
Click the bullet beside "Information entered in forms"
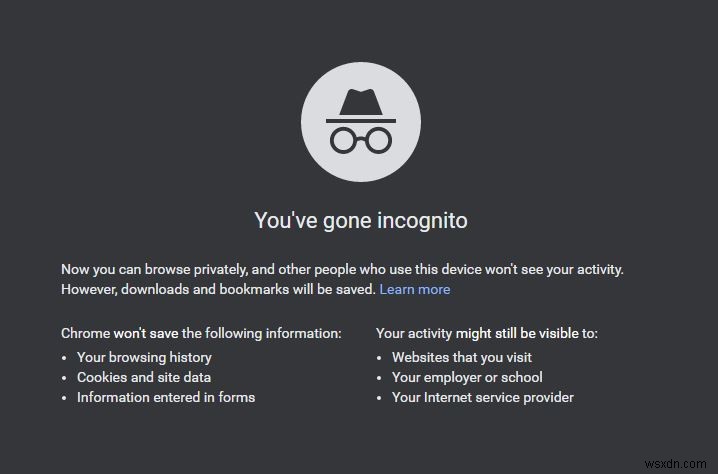click(x=64, y=398)
